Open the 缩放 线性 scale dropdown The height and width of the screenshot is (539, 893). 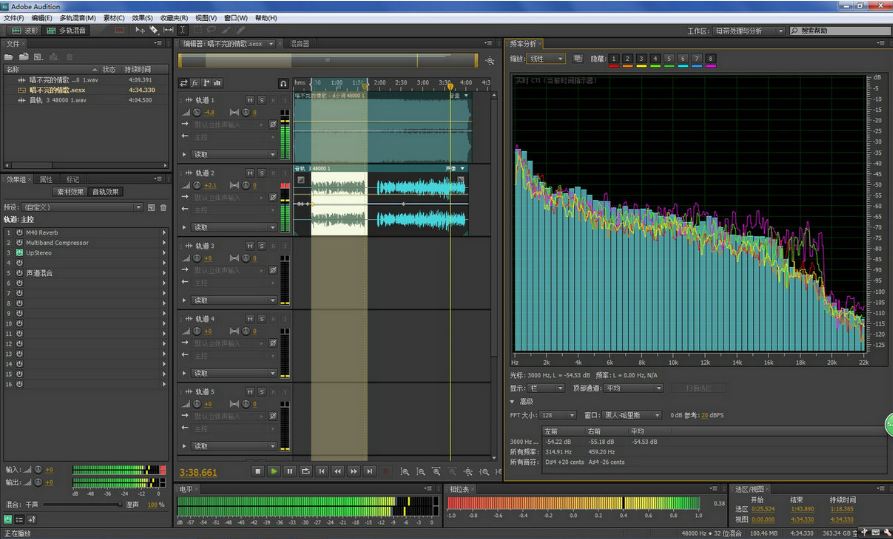(546, 59)
